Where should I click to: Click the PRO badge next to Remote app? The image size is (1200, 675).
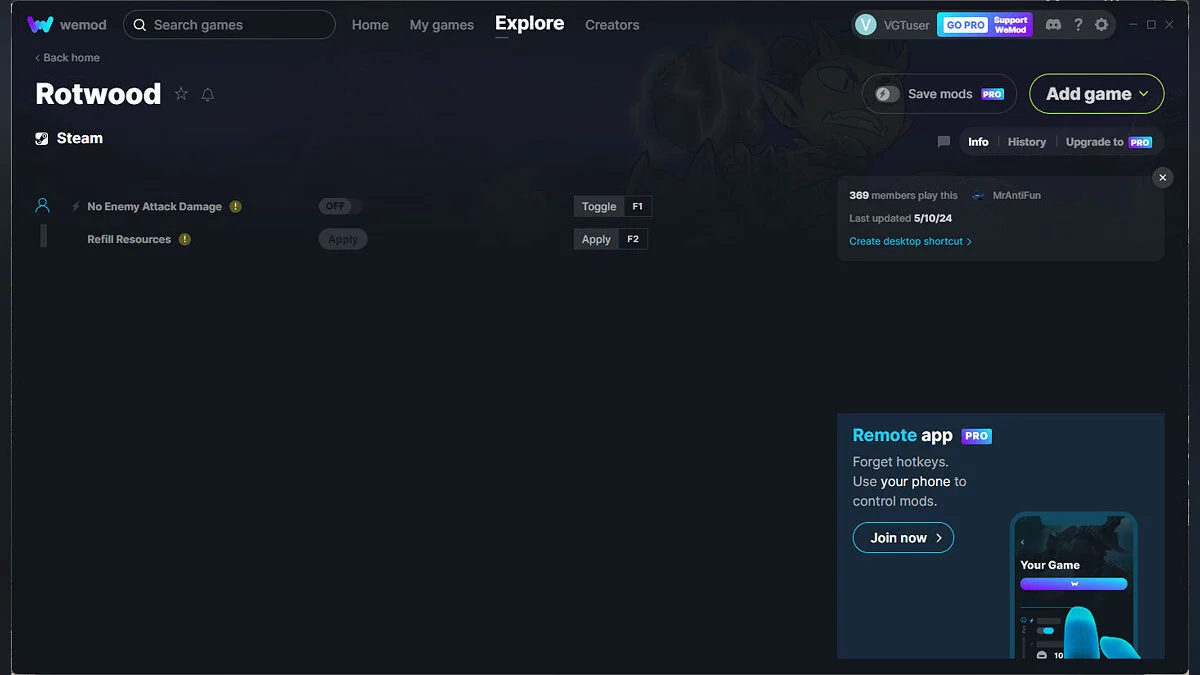pos(977,436)
